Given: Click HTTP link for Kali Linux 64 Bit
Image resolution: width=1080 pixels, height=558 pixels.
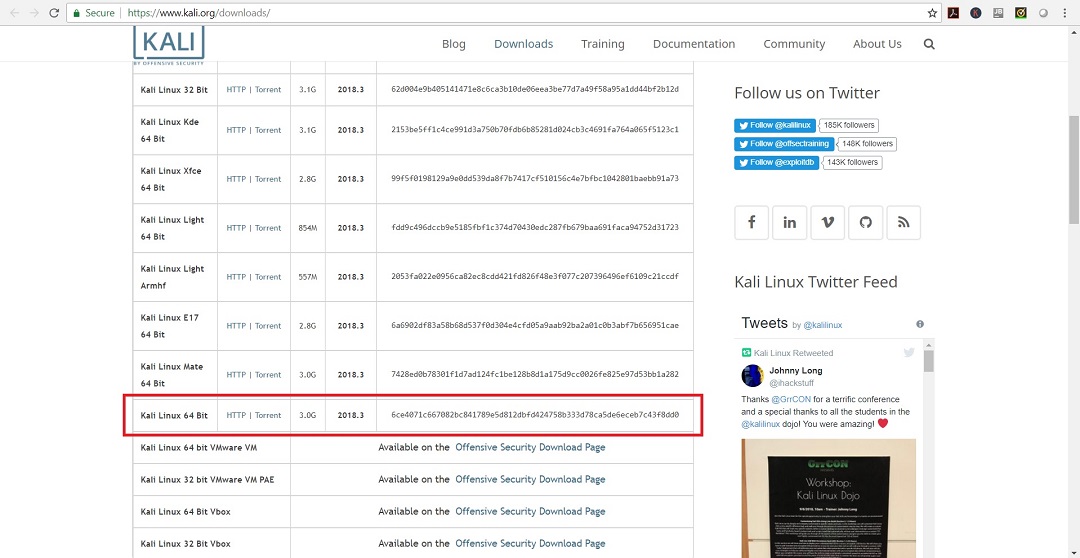Looking at the screenshot, I should point(236,415).
